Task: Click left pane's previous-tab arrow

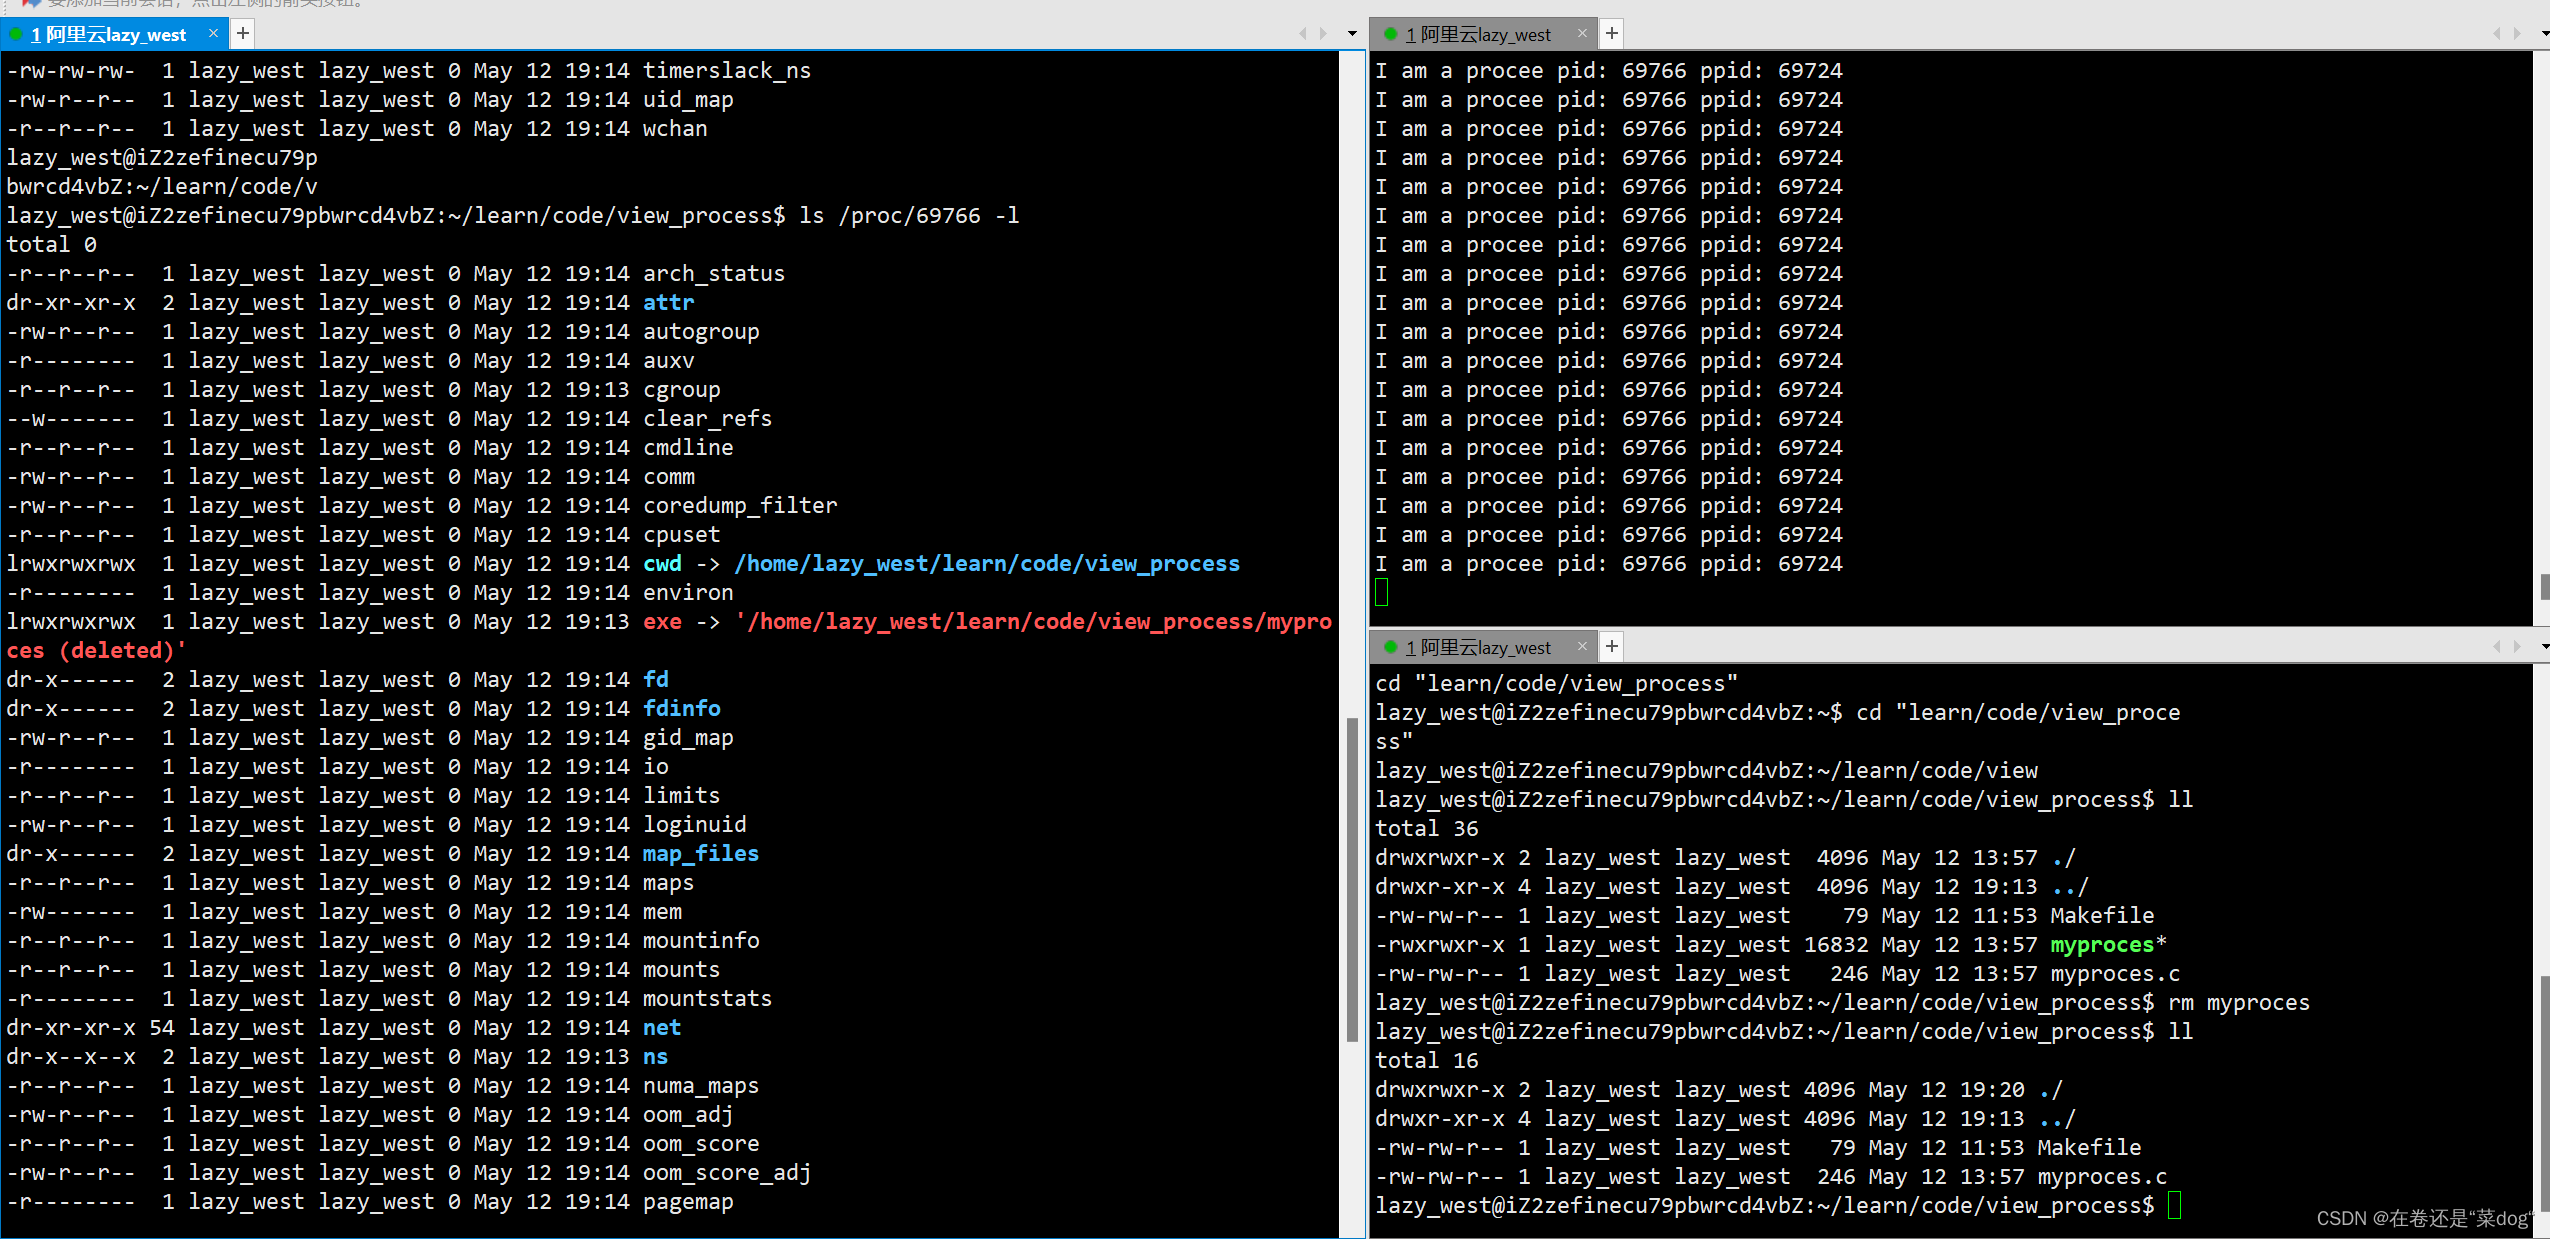Action: point(1302,34)
